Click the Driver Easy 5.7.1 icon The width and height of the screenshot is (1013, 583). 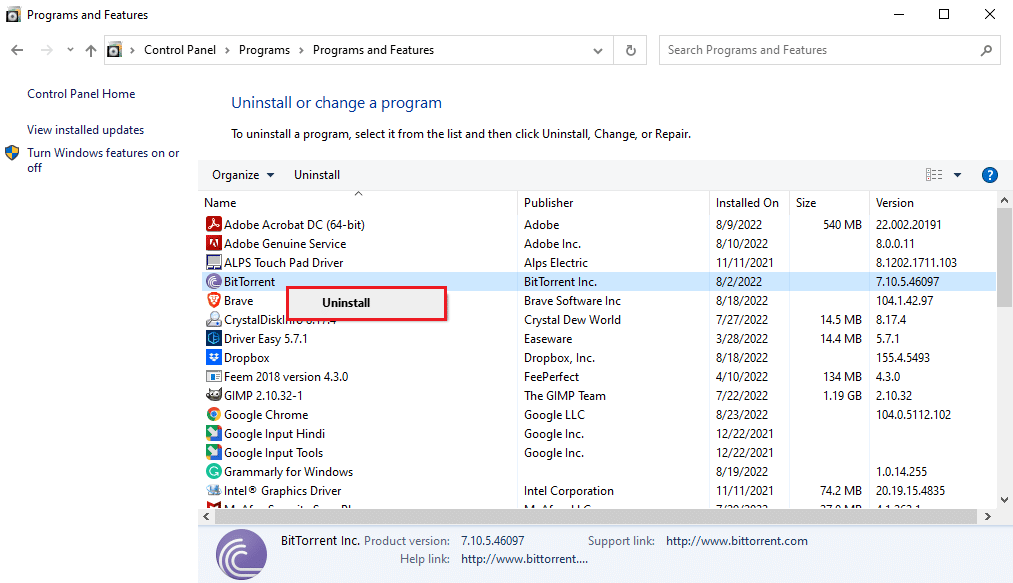click(x=213, y=338)
